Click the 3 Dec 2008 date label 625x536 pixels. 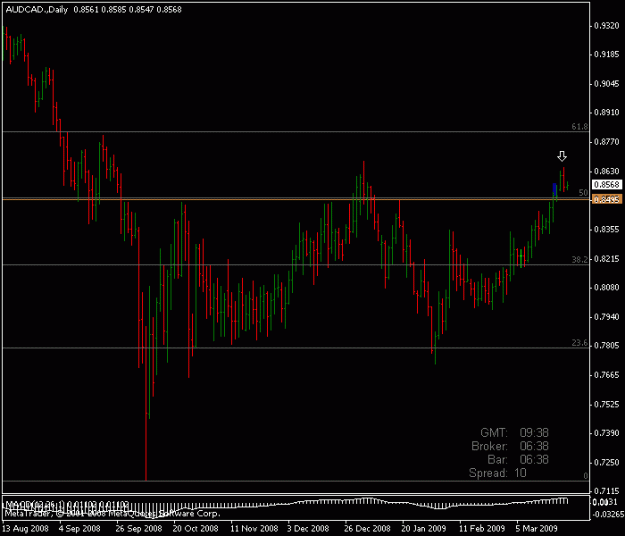click(308, 529)
